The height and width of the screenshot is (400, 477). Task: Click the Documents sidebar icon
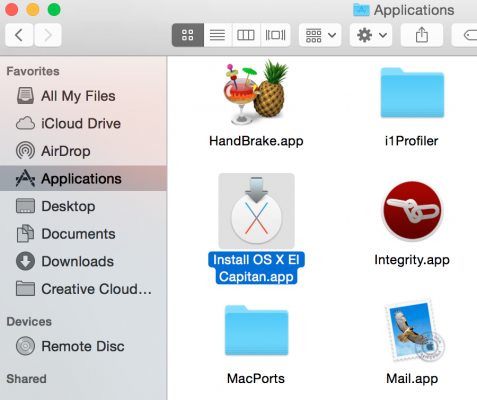[25, 233]
